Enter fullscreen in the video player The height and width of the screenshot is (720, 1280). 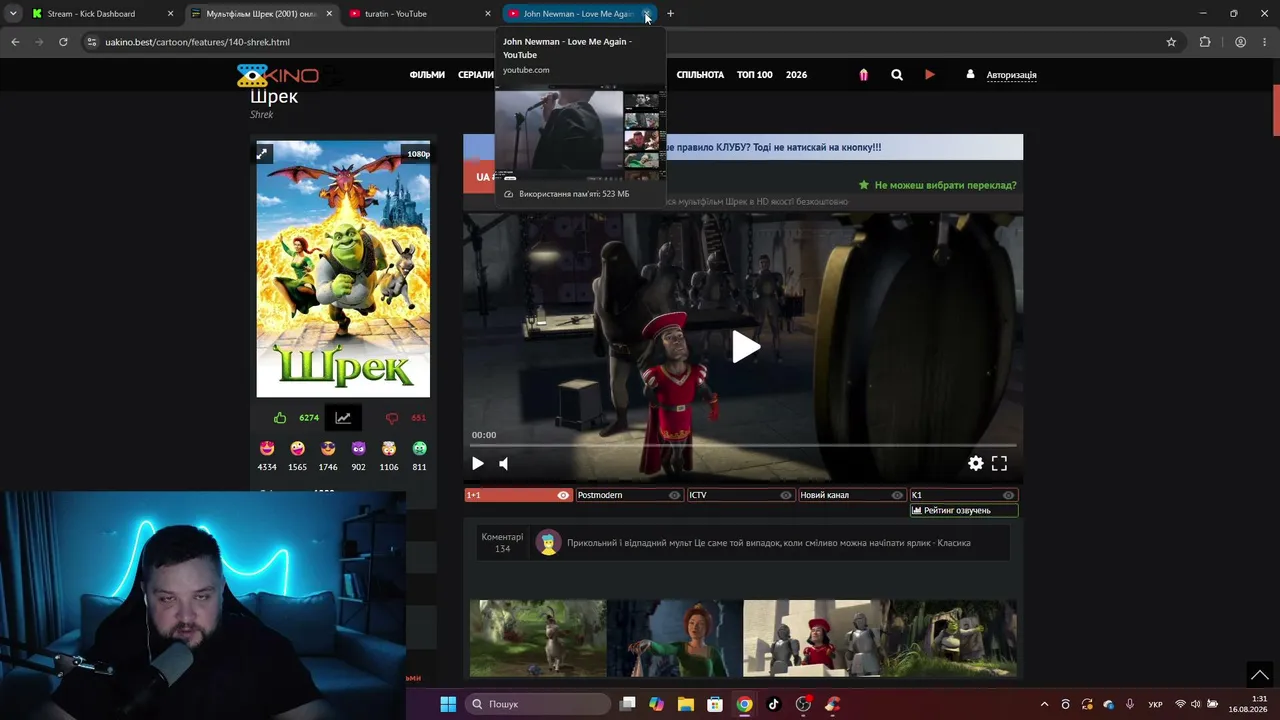[999, 463]
